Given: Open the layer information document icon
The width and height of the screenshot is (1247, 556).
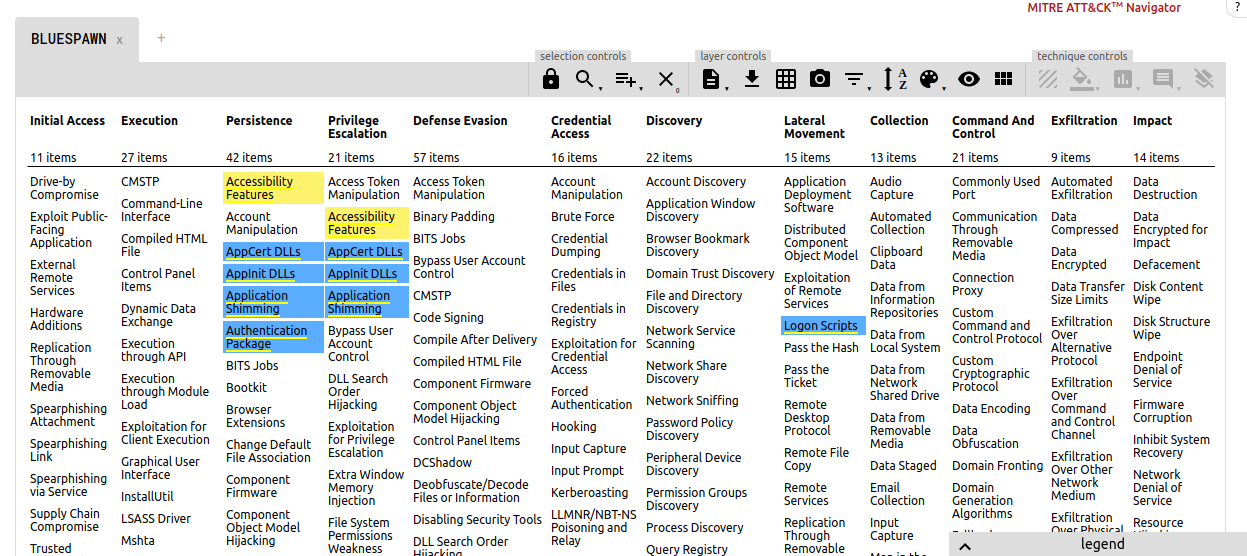Looking at the screenshot, I should [711, 80].
